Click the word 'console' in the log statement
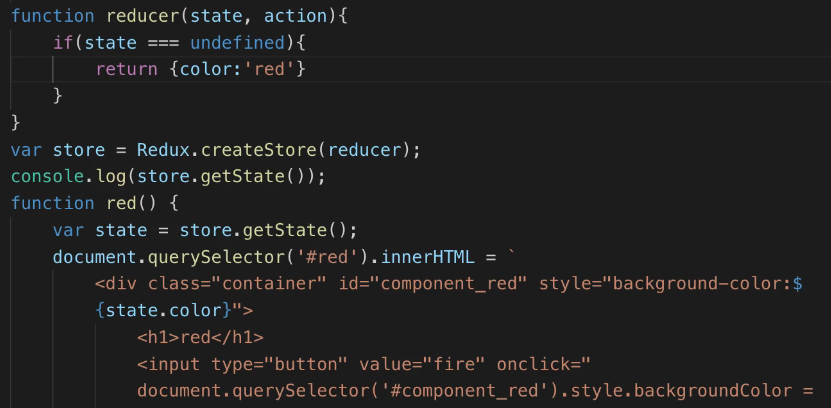Viewport: 831px width, 408px height. point(47,176)
